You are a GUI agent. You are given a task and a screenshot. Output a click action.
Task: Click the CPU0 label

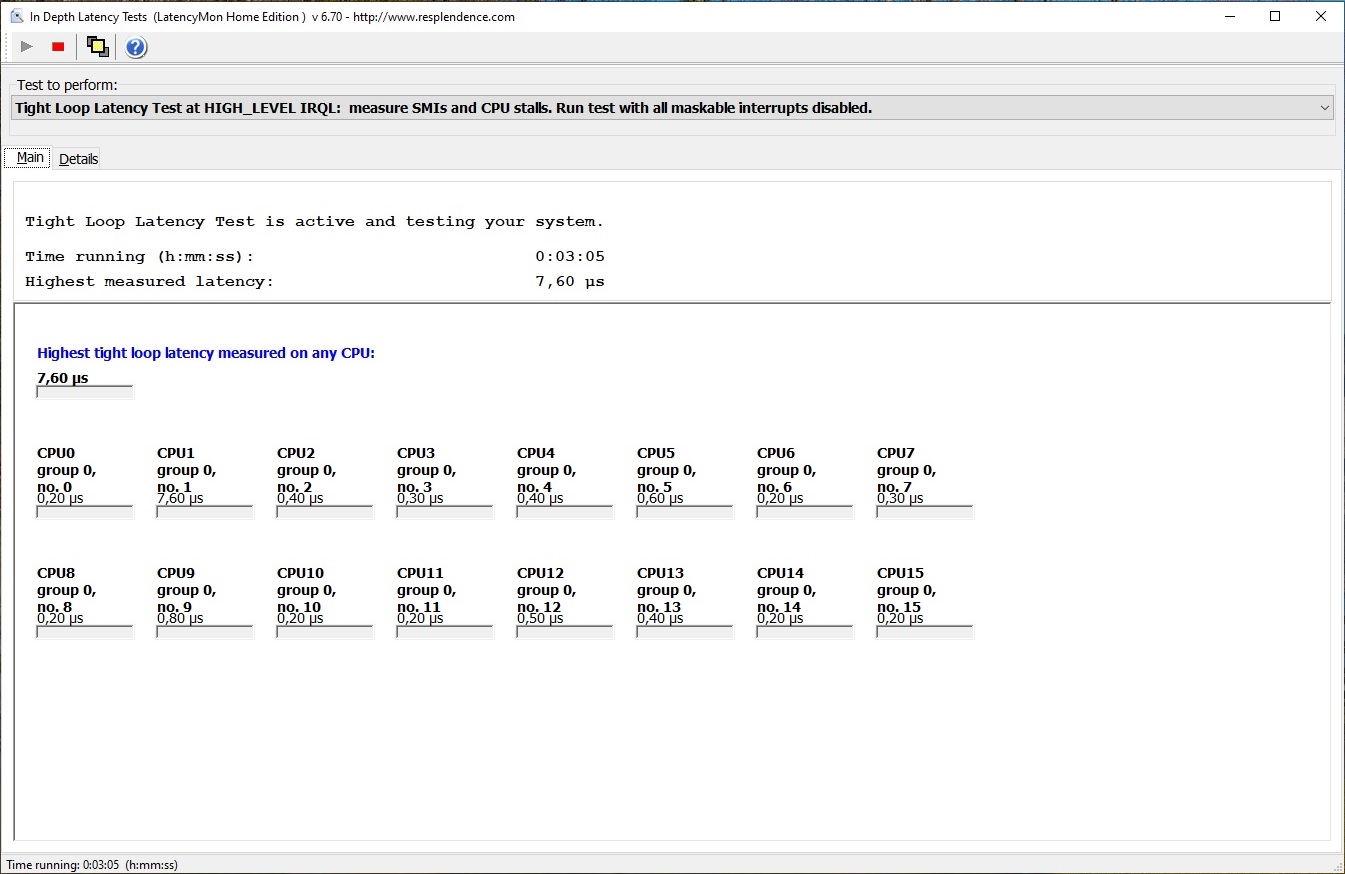[56, 453]
